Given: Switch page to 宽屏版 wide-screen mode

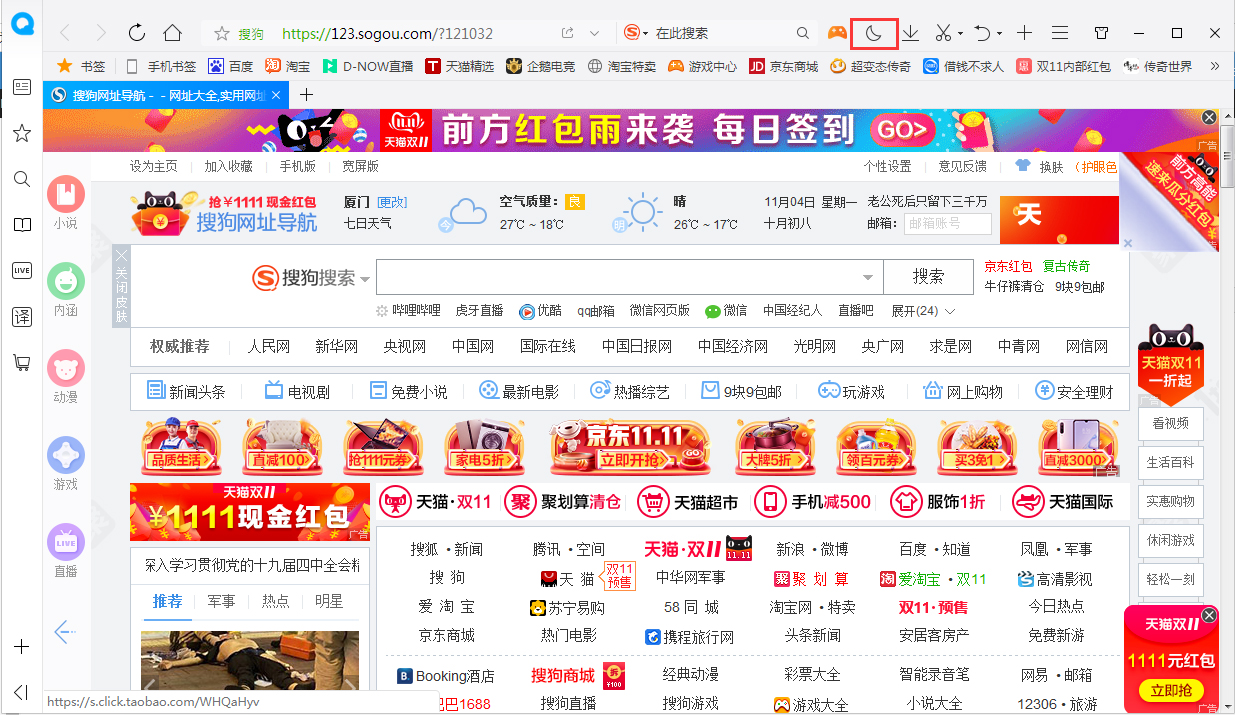Looking at the screenshot, I should (x=359, y=166).
